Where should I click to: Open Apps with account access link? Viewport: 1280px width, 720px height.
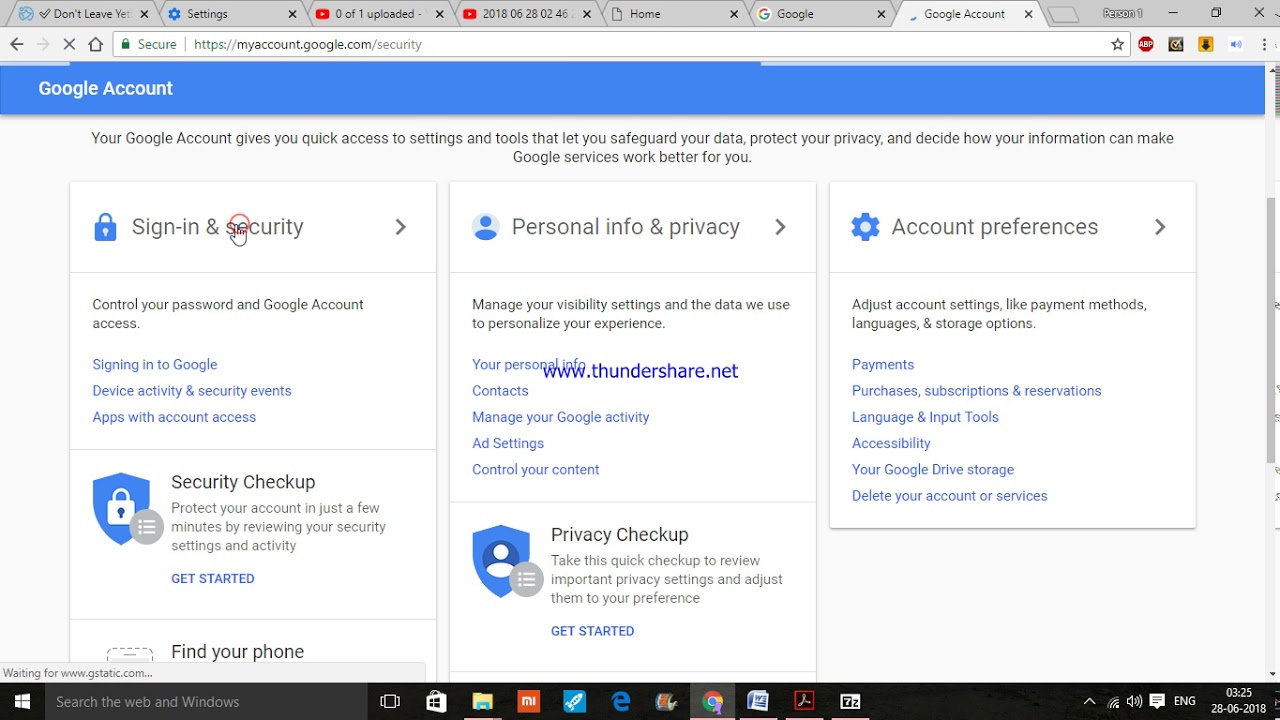point(174,417)
